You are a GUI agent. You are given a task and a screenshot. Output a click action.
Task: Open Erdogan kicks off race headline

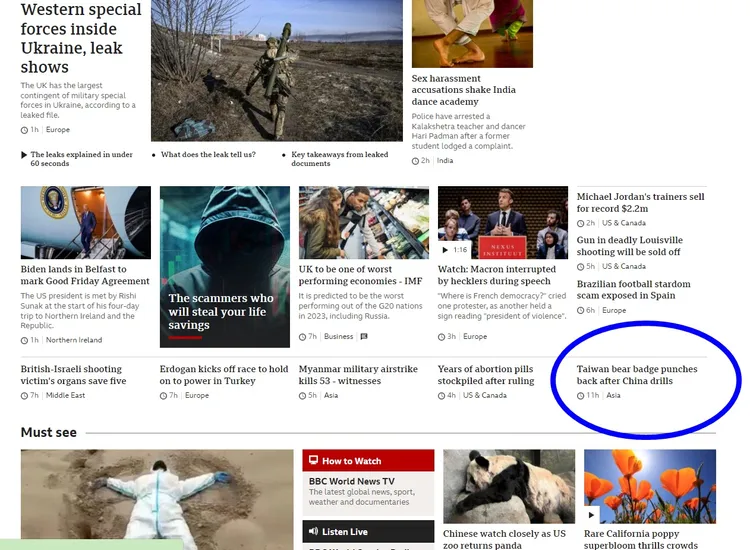pyautogui.click(x=224, y=375)
